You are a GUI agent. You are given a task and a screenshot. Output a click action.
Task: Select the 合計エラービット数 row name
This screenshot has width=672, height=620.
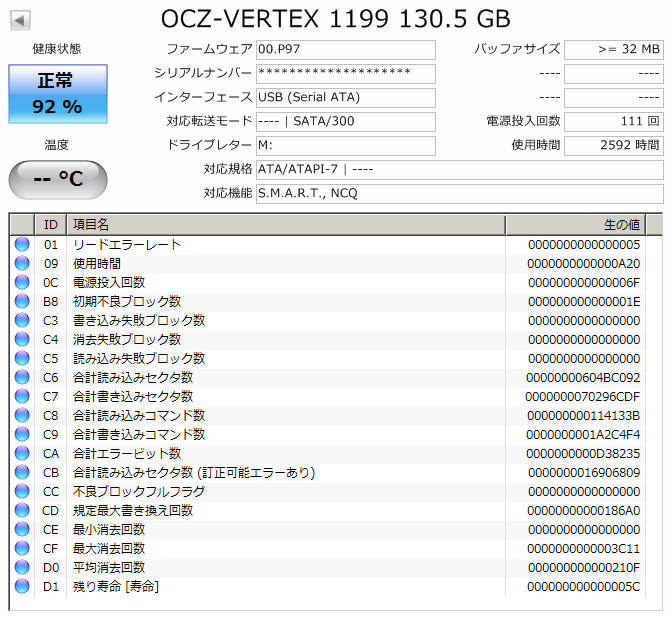point(127,453)
